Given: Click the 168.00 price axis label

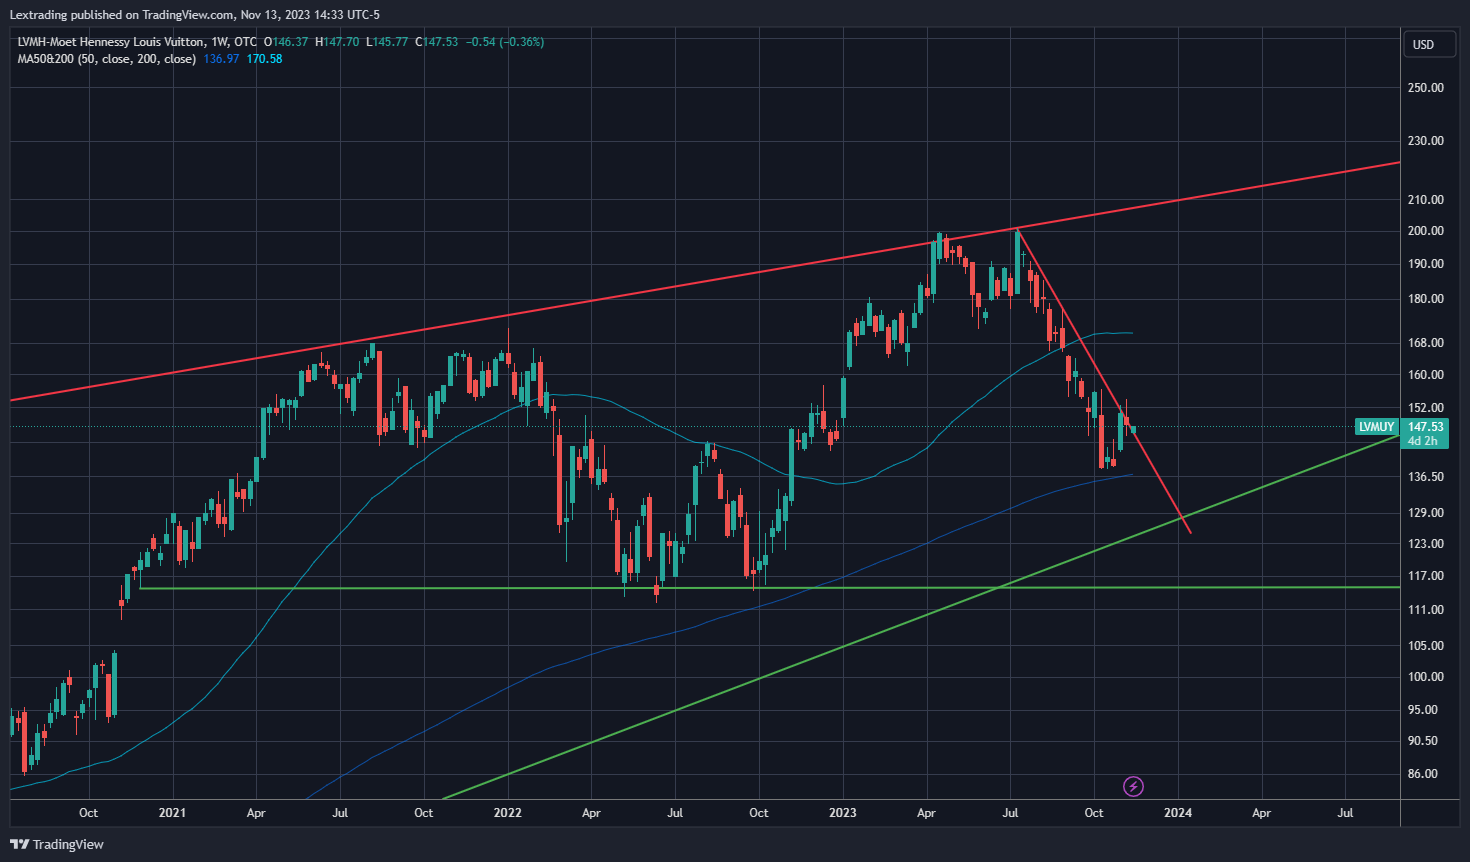Looking at the screenshot, I should click(1425, 343).
